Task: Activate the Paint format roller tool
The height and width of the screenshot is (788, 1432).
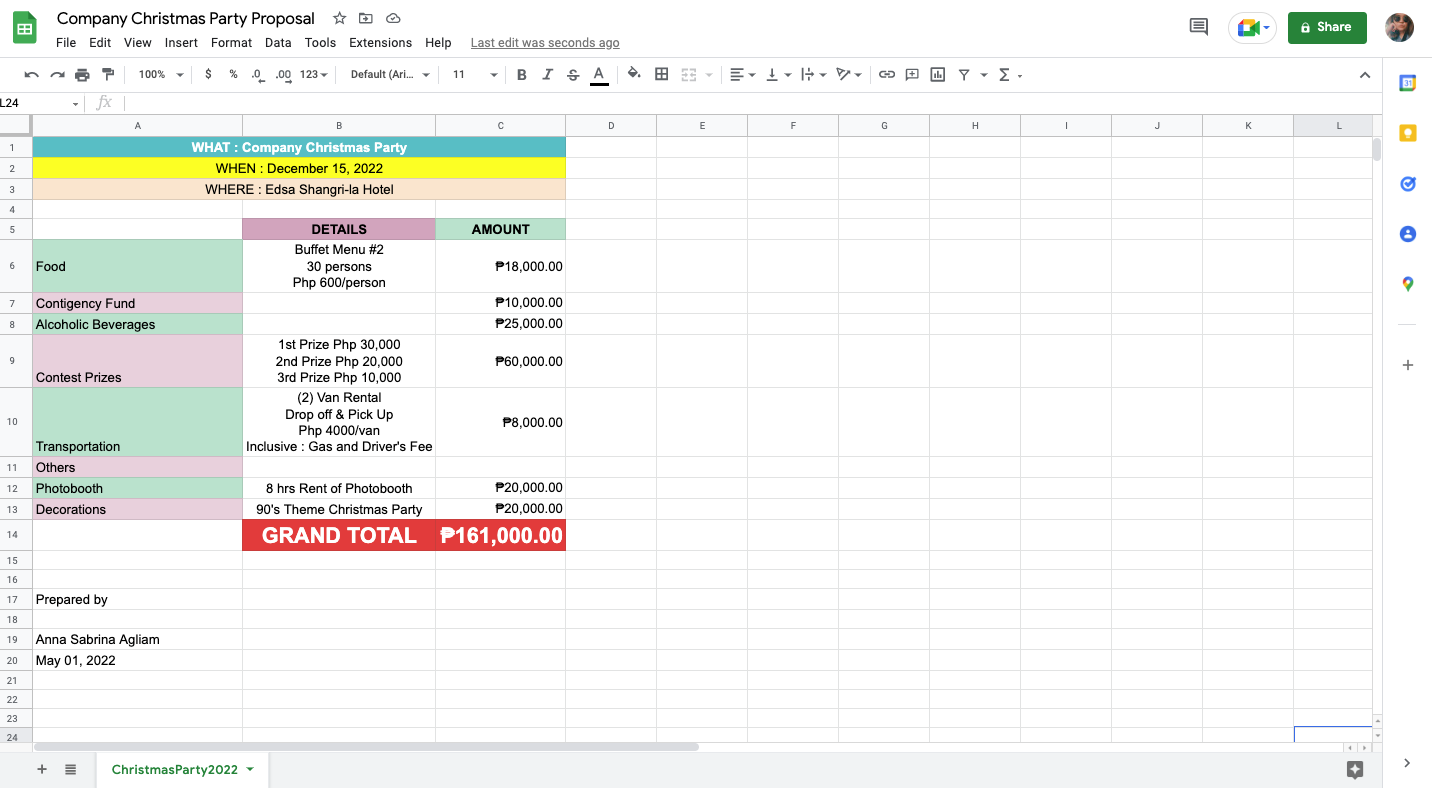Action: pyautogui.click(x=108, y=75)
